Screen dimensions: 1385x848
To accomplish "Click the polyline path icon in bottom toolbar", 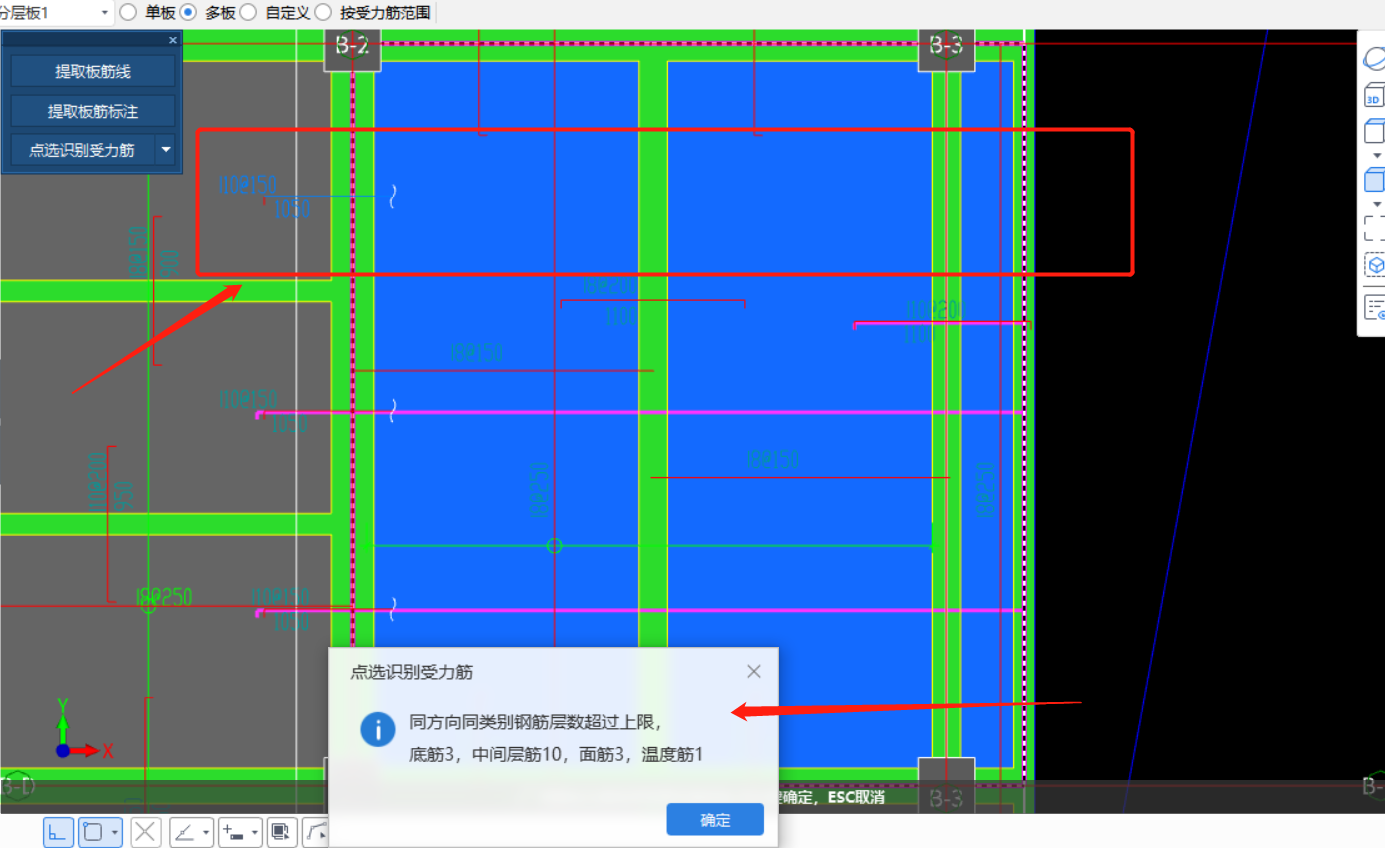I will (x=317, y=832).
